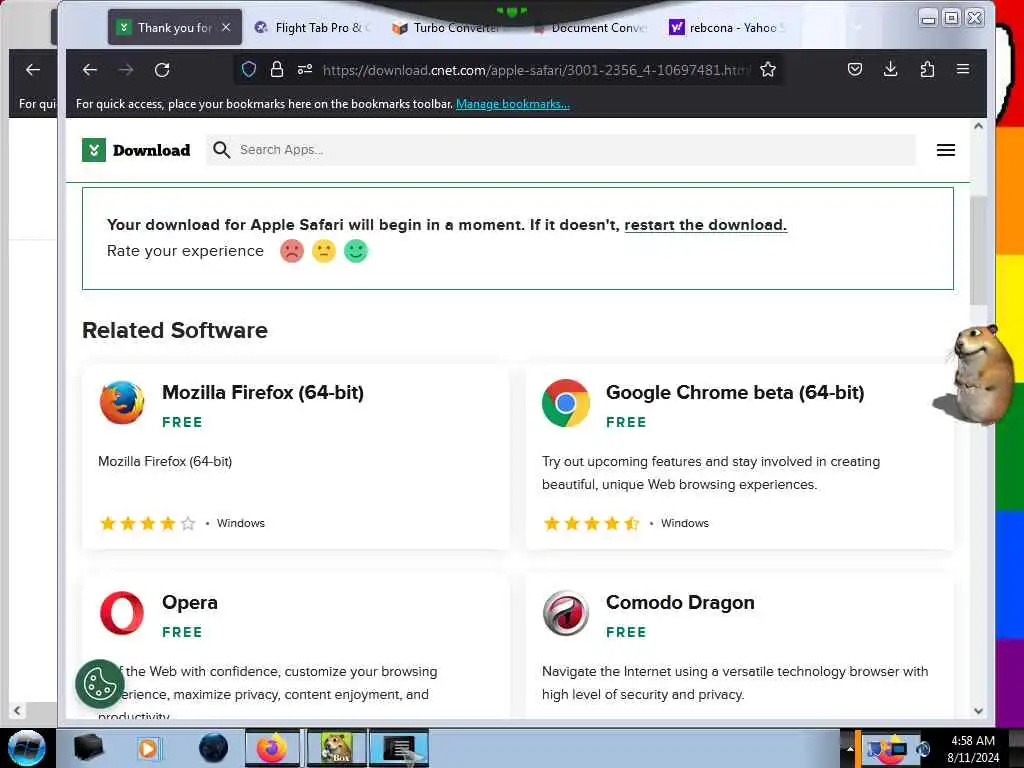Open the black folder taskbar icon
Viewport: 1024px width, 768px height.
point(88,748)
